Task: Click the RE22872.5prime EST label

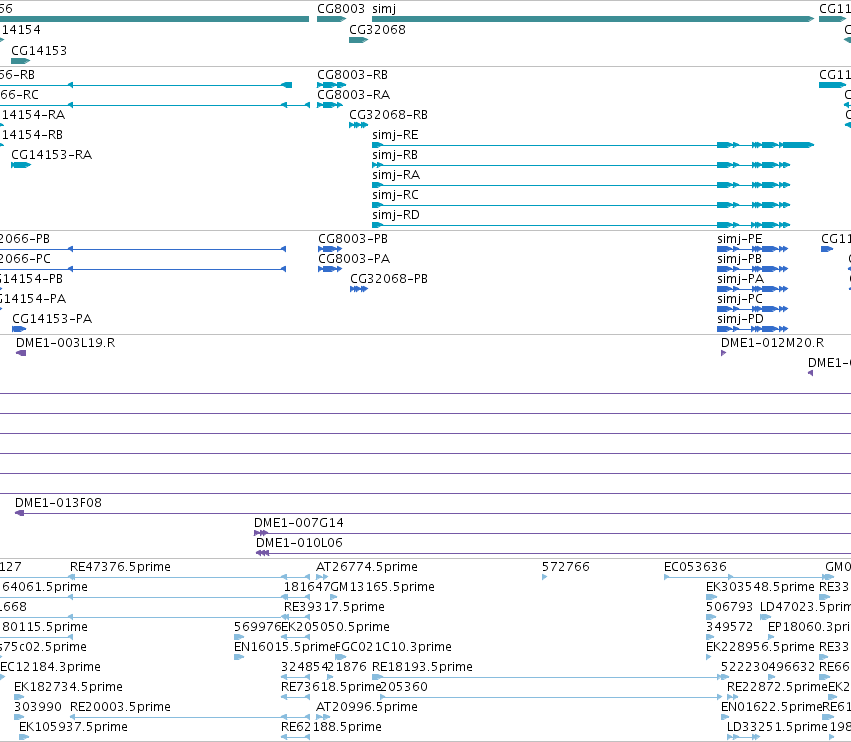Action: pos(777,688)
